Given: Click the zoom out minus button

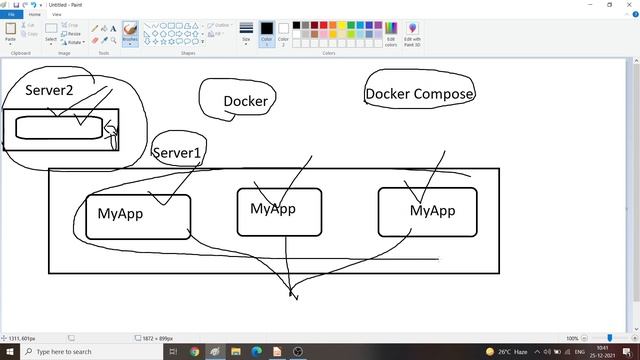Looking at the screenshot, I should (584, 338).
